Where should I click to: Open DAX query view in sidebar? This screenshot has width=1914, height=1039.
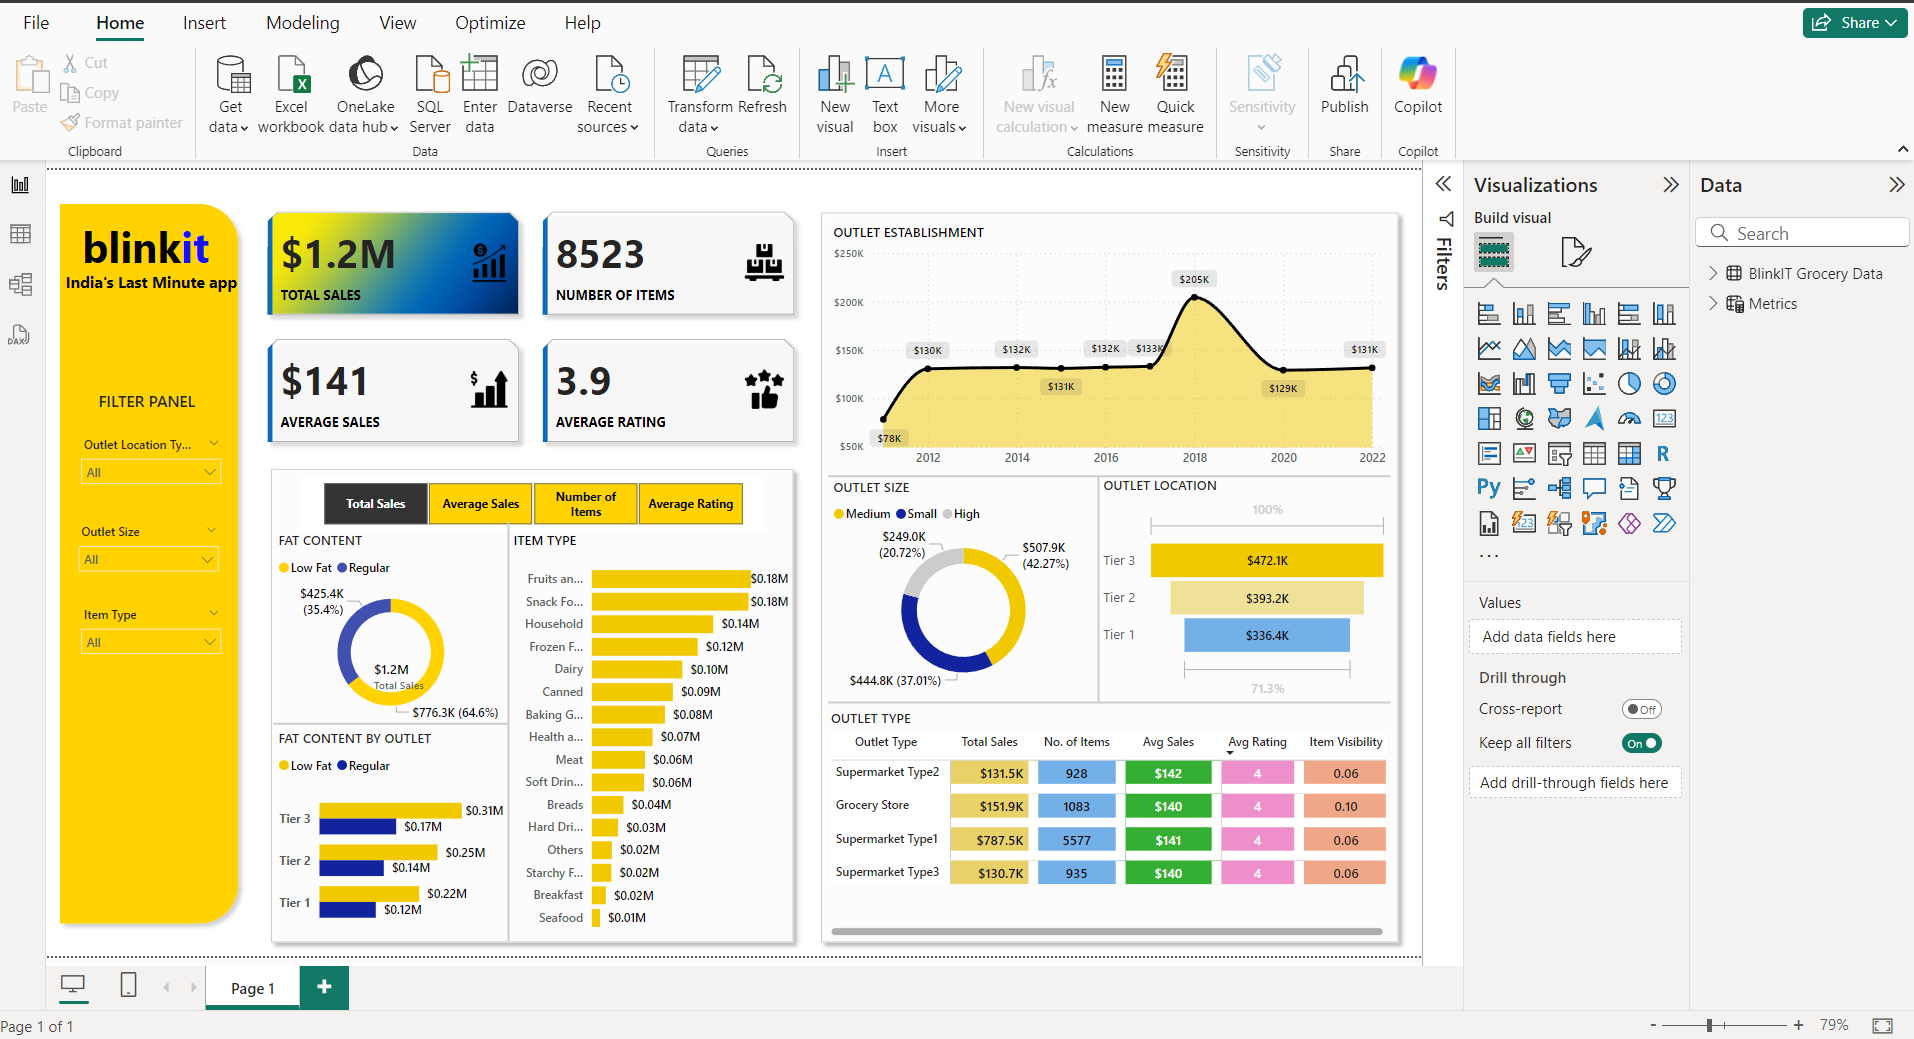click(20, 335)
